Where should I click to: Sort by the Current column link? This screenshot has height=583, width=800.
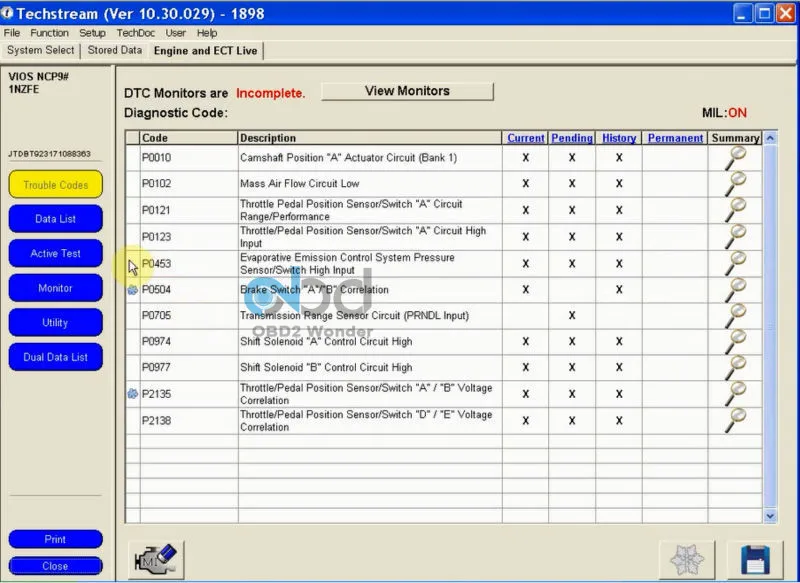[x=526, y=138]
